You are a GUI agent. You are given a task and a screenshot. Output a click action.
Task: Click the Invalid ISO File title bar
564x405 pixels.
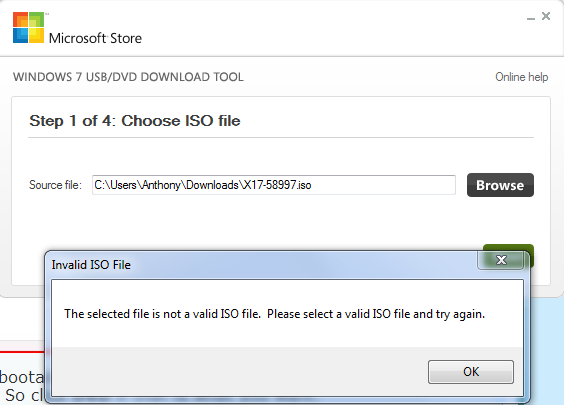[x=263, y=265]
